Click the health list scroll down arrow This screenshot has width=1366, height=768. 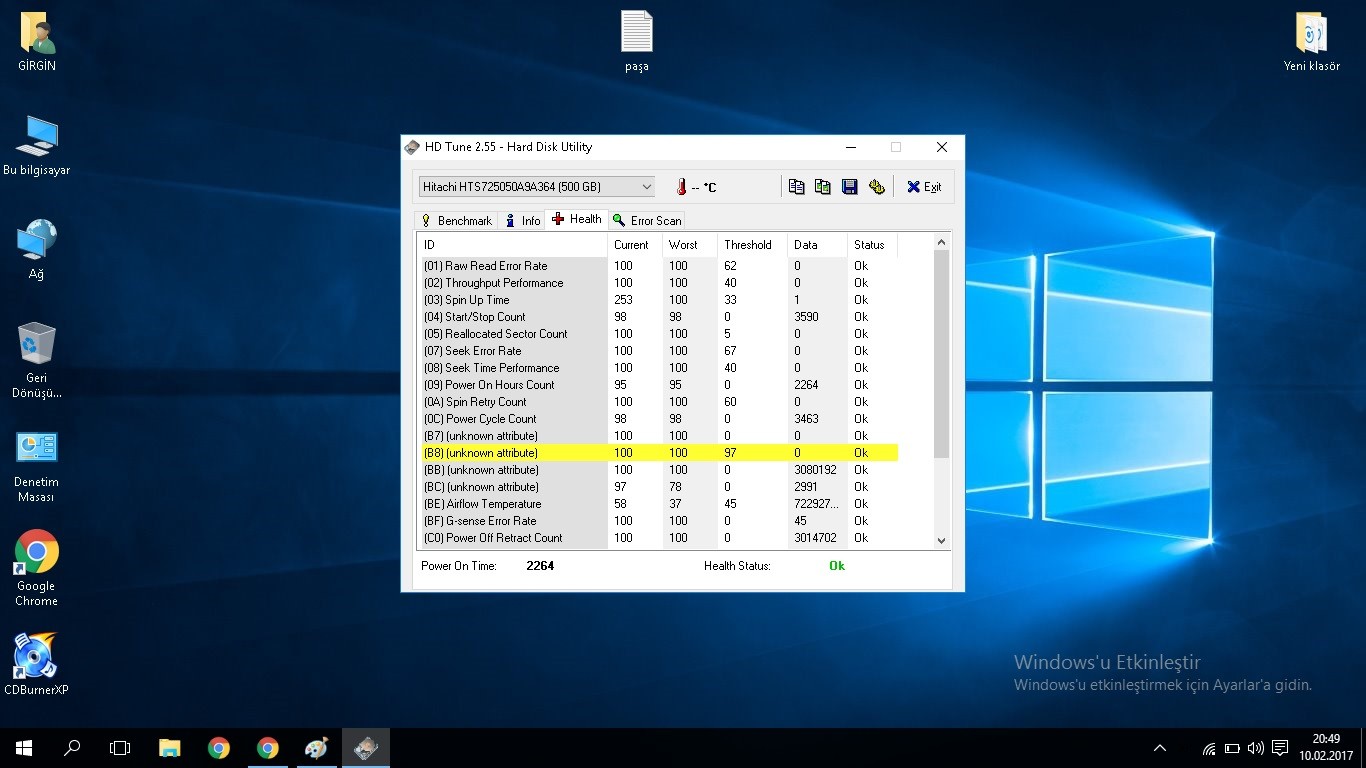point(941,540)
